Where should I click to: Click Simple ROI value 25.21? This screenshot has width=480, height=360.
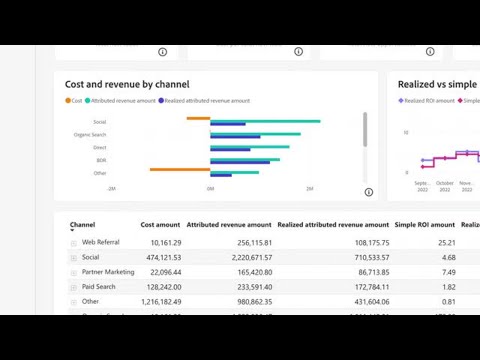(x=447, y=243)
